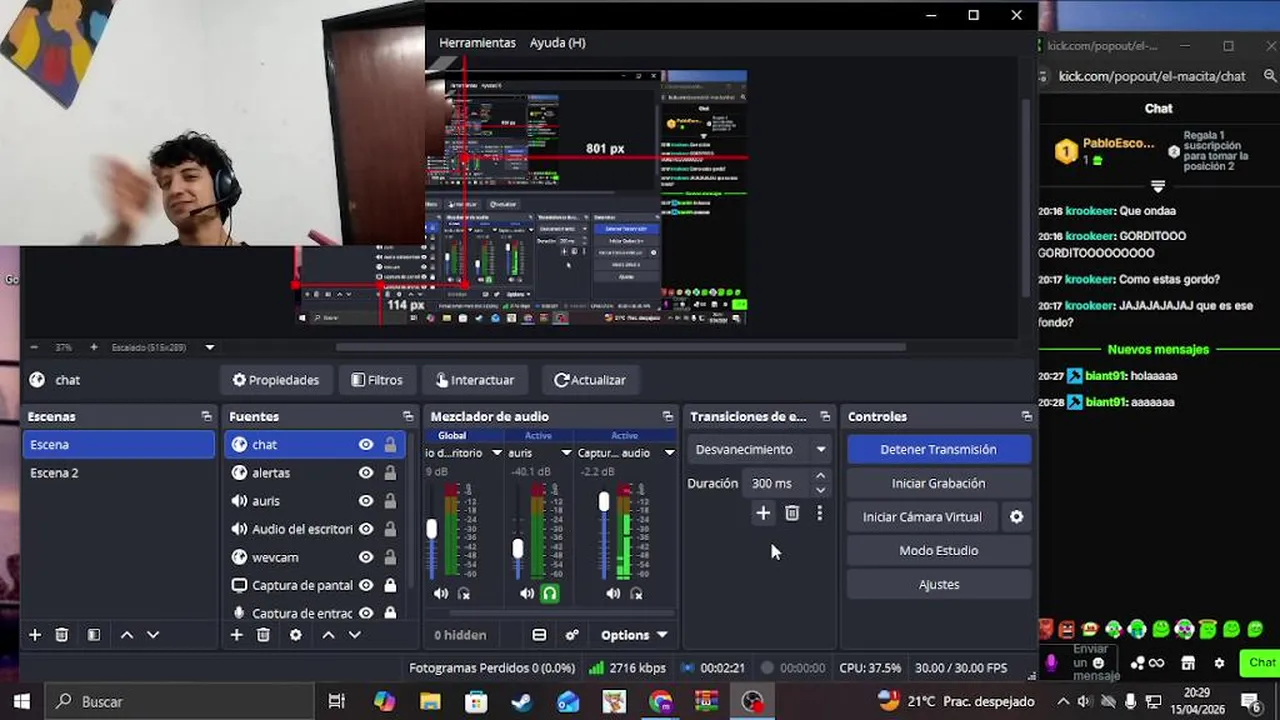Remove selected source with trash icon

click(x=263, y=635)
